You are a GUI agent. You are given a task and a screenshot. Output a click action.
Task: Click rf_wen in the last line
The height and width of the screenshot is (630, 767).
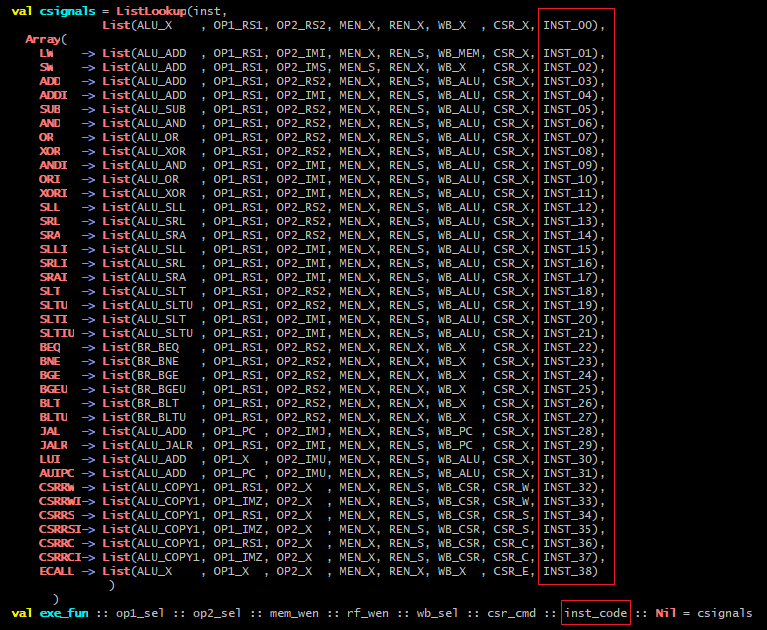coord(367,613)
